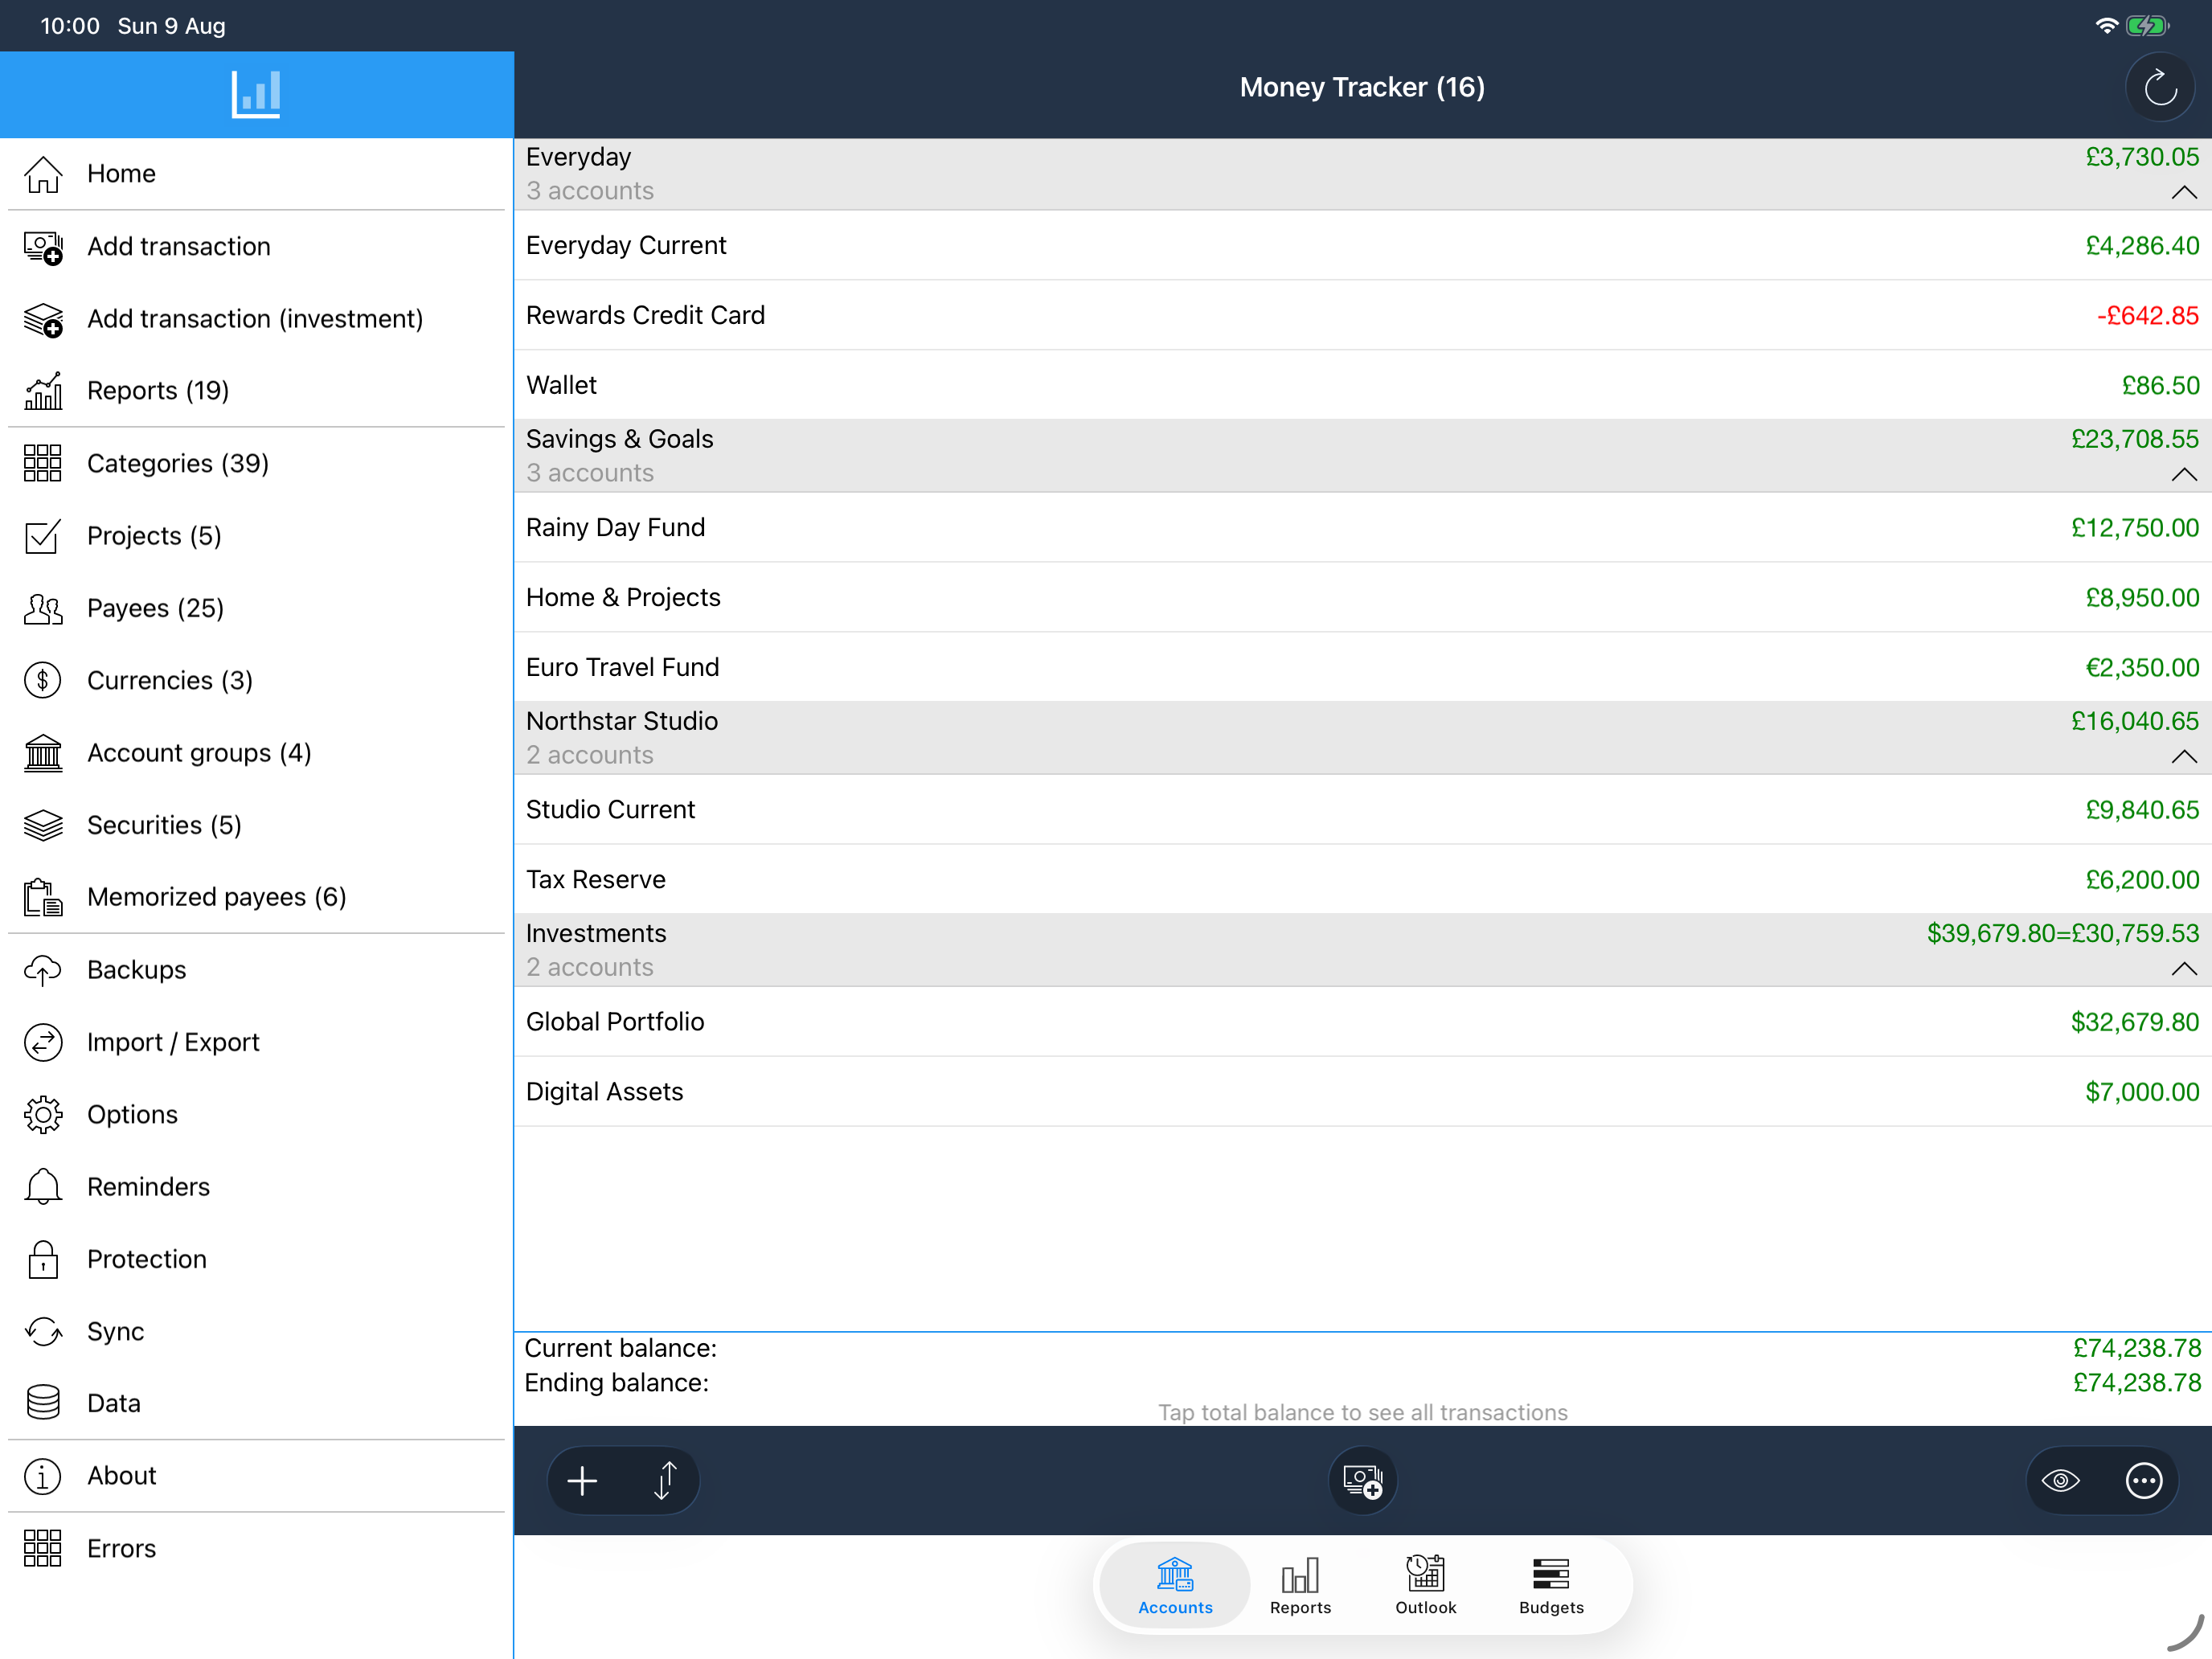Toggle the eye visibility button
2212x1659 pixels.
click(2061, 1481)
